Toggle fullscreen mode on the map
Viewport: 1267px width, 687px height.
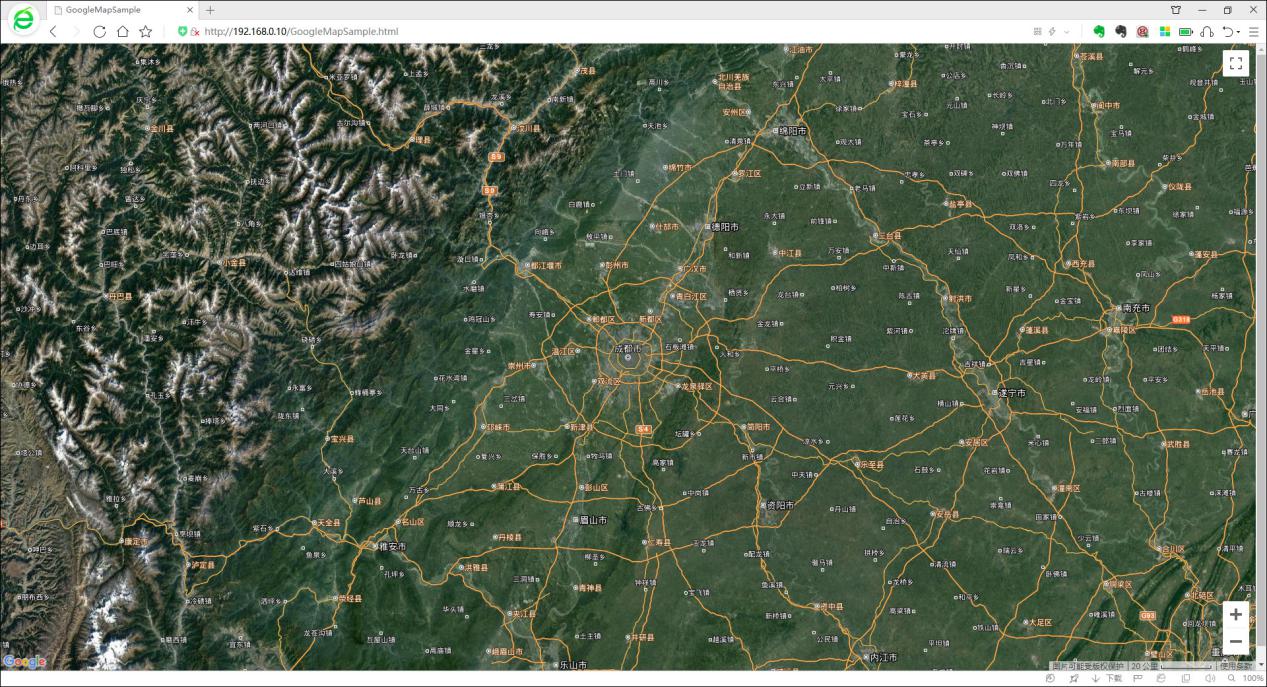[1236, 63]
